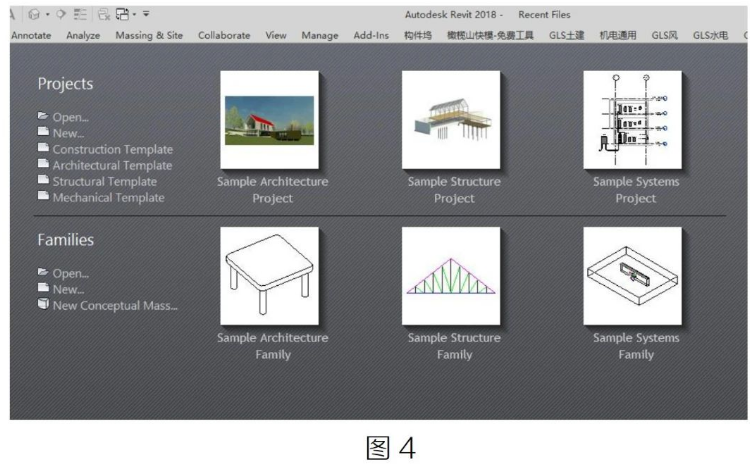750x473 pixels.
Task: Click New... link under Families
Action: click(x=68, y=290)
